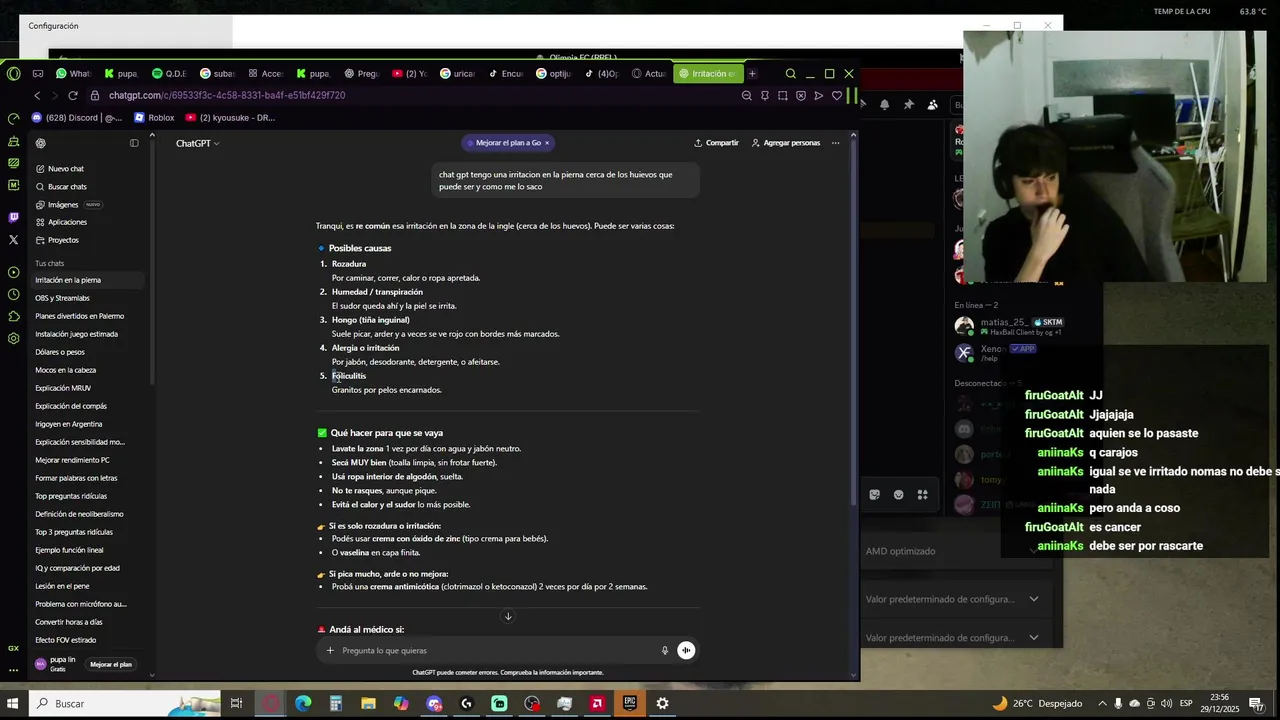Open the history clock icon in the Opera sidebar
The height and width of the screenshot is (720, 1280).
(x=13, y=294)
